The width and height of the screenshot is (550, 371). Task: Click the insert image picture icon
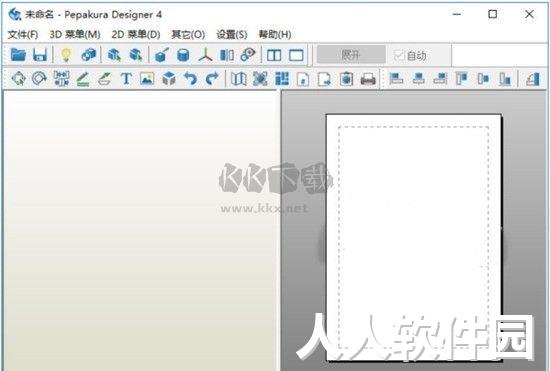point(147,79)
